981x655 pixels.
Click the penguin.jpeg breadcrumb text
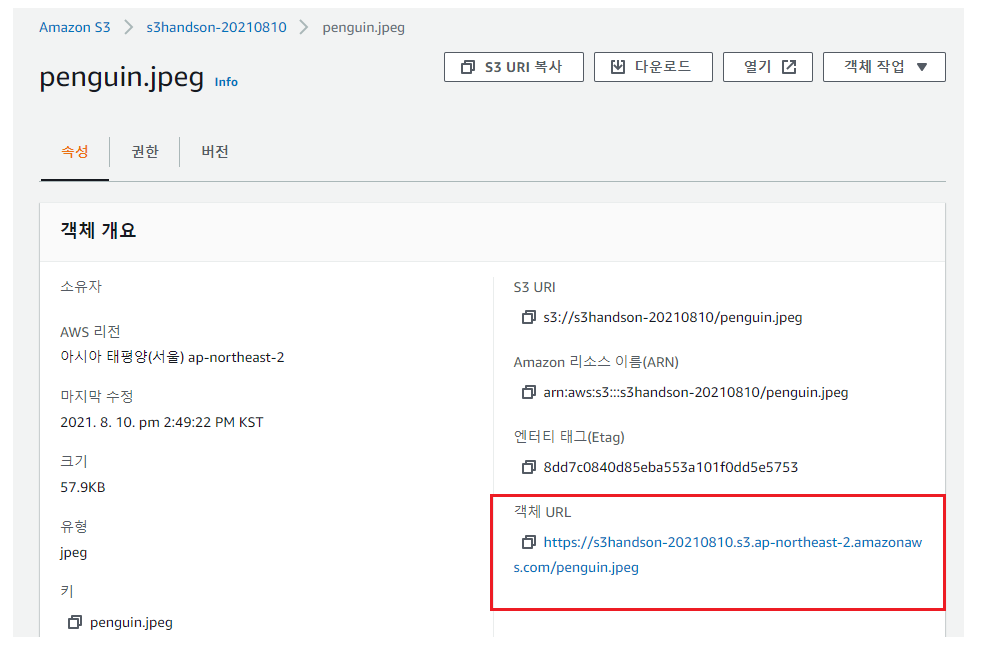pos(363,28)
